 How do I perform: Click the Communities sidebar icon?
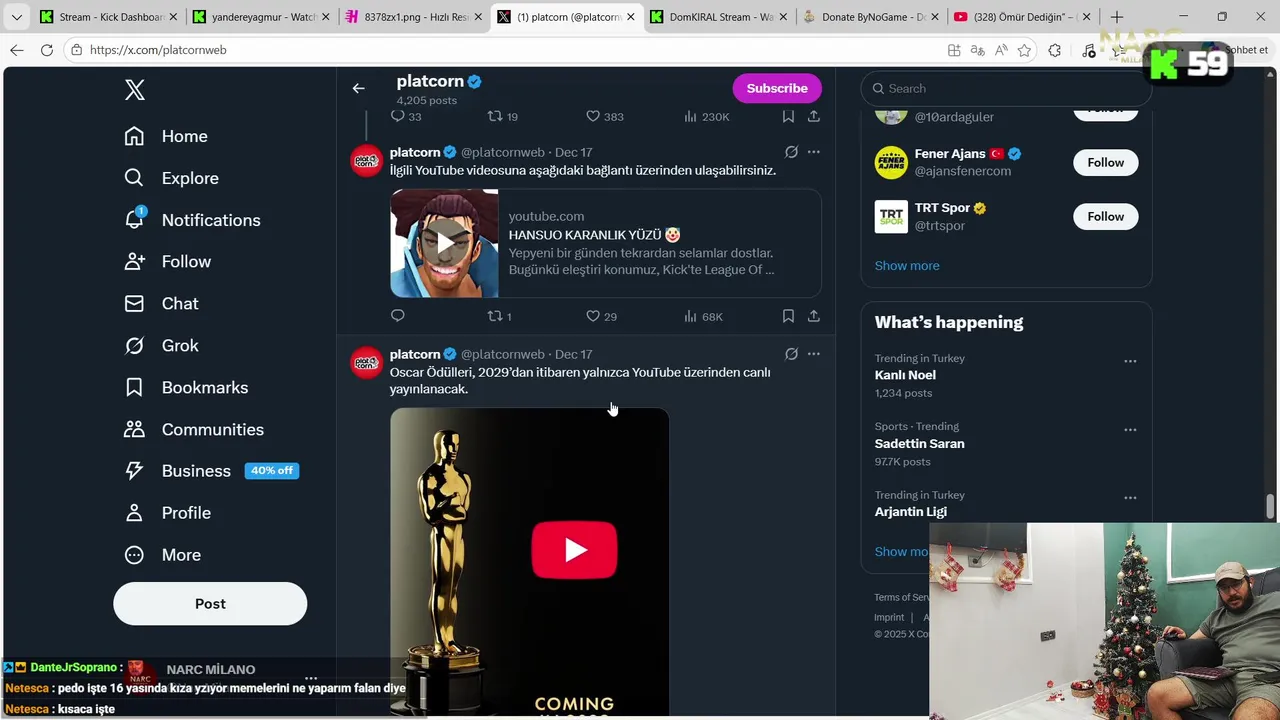[134, 429]
